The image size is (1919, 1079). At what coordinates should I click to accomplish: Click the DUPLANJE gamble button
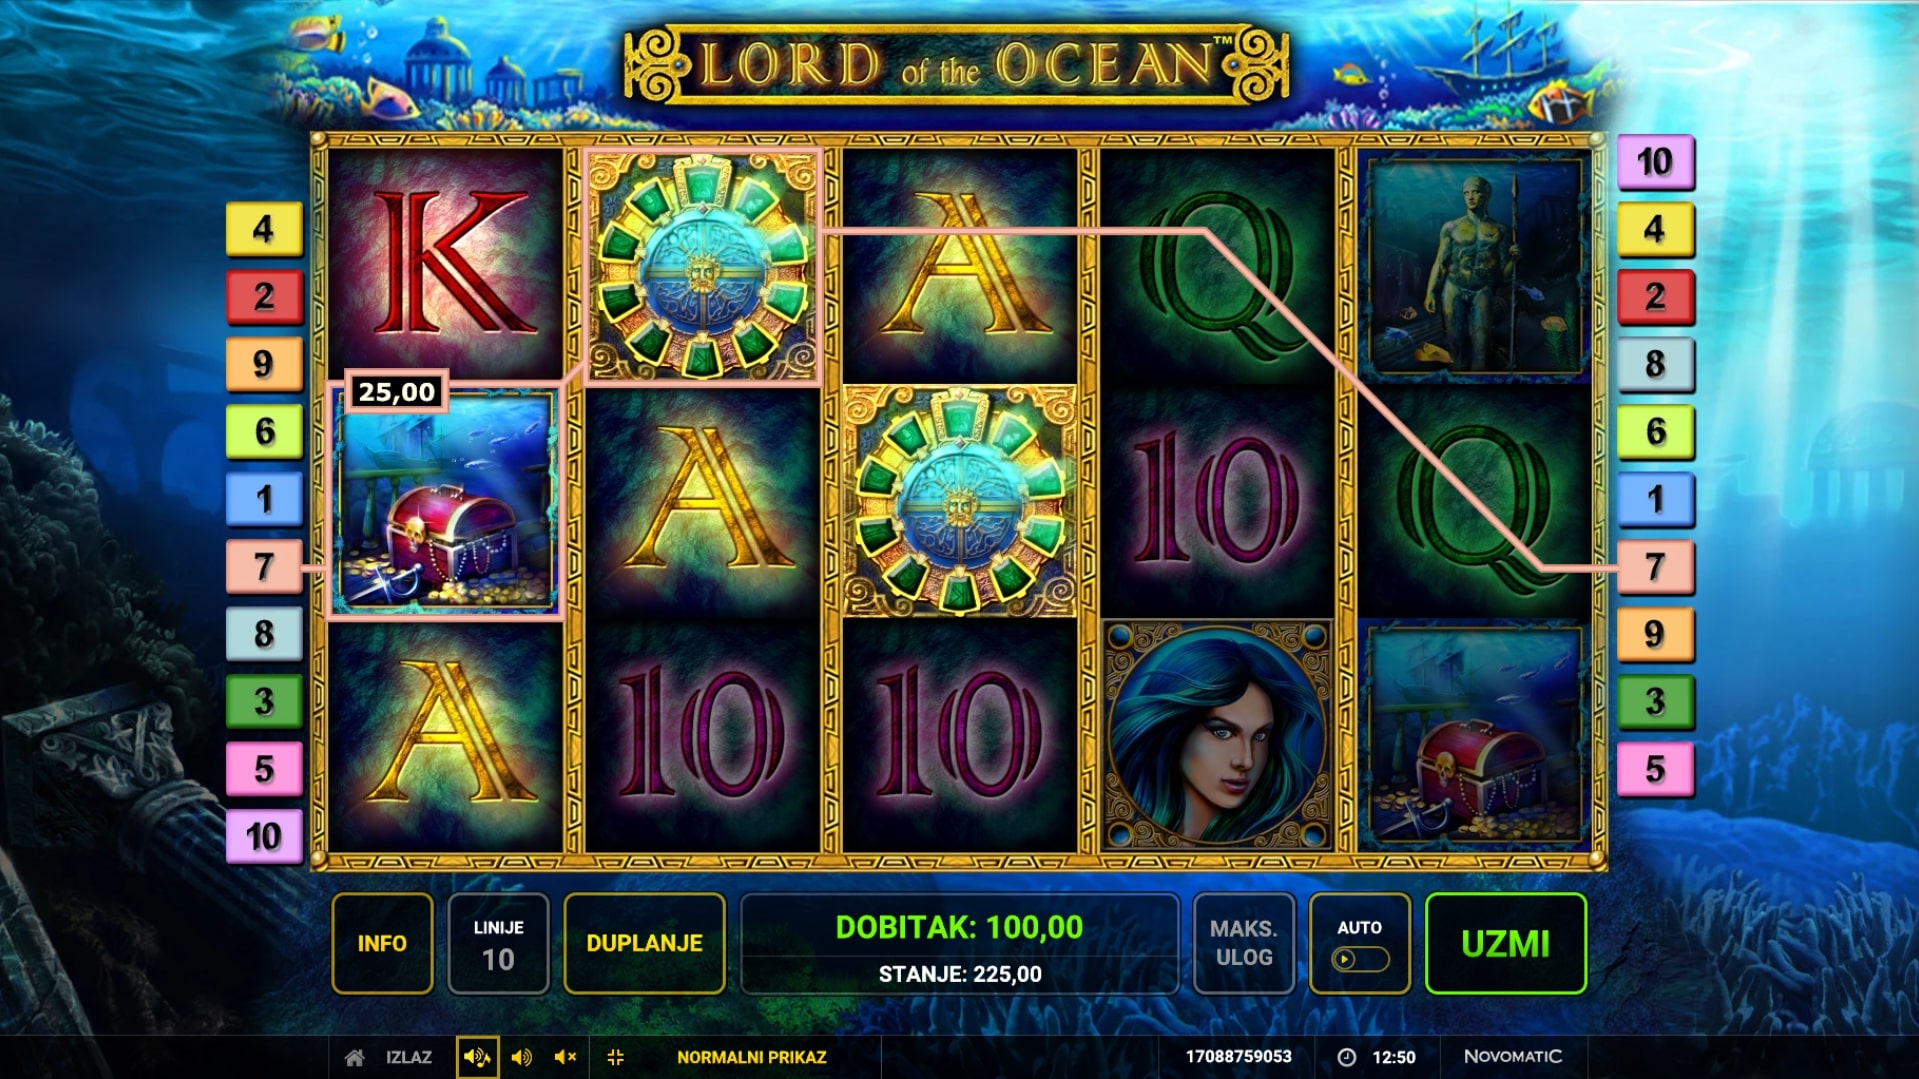pos(644,943)
